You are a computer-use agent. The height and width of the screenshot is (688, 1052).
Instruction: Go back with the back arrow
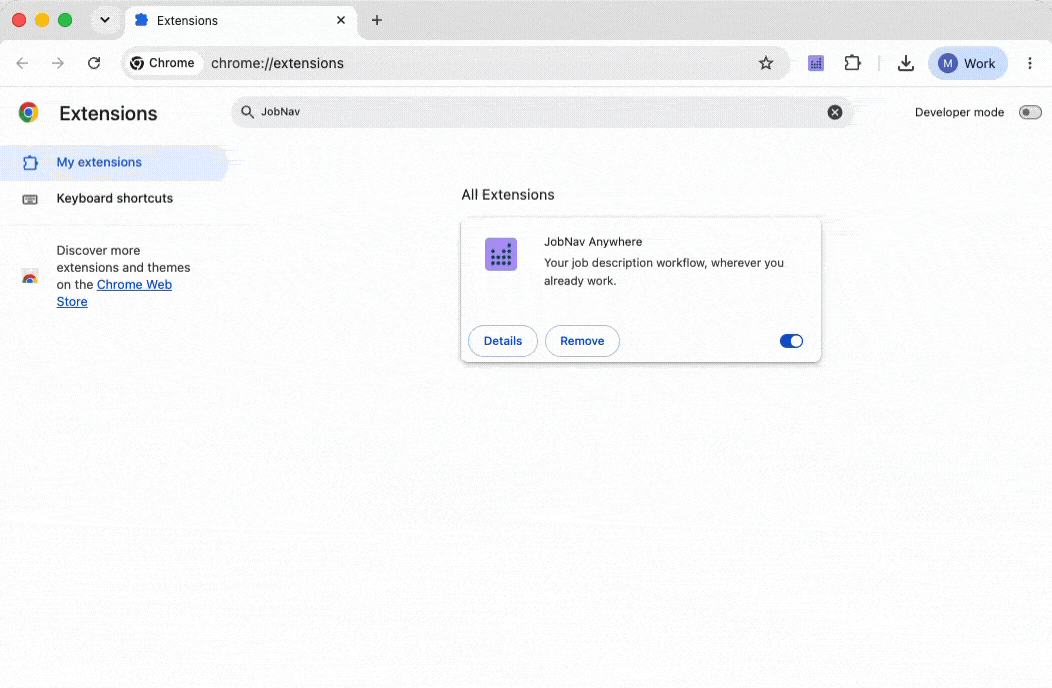click(22, 63)
